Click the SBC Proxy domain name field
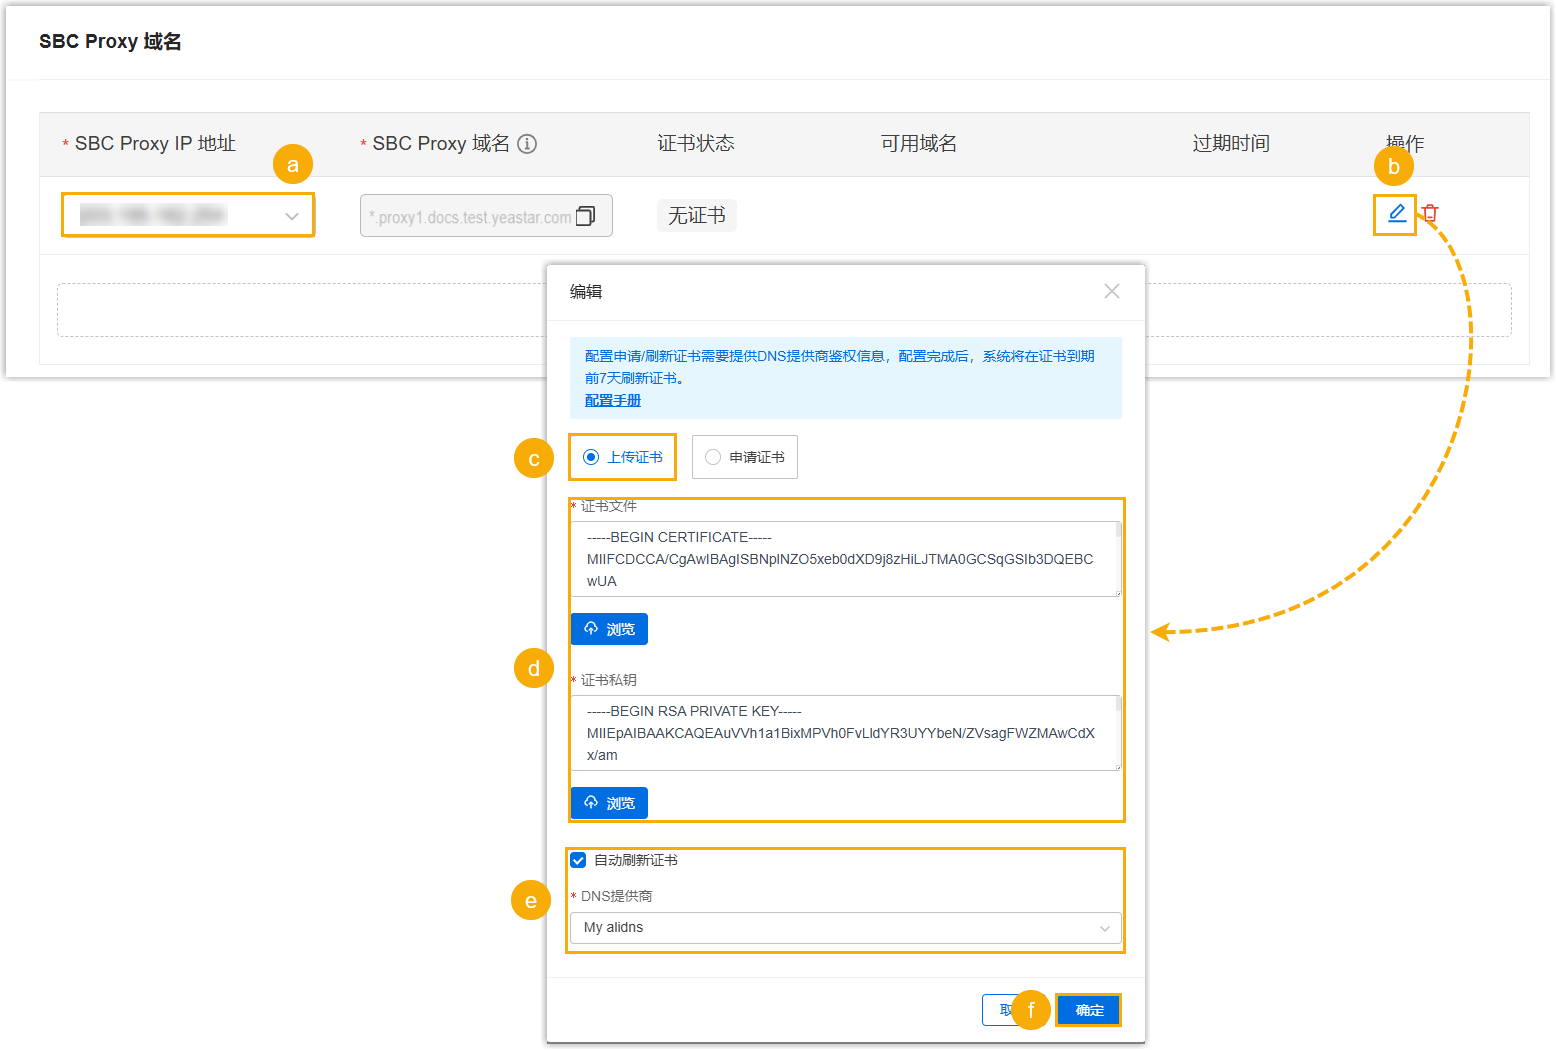1556x1050 pixels. tap(470, 216)
